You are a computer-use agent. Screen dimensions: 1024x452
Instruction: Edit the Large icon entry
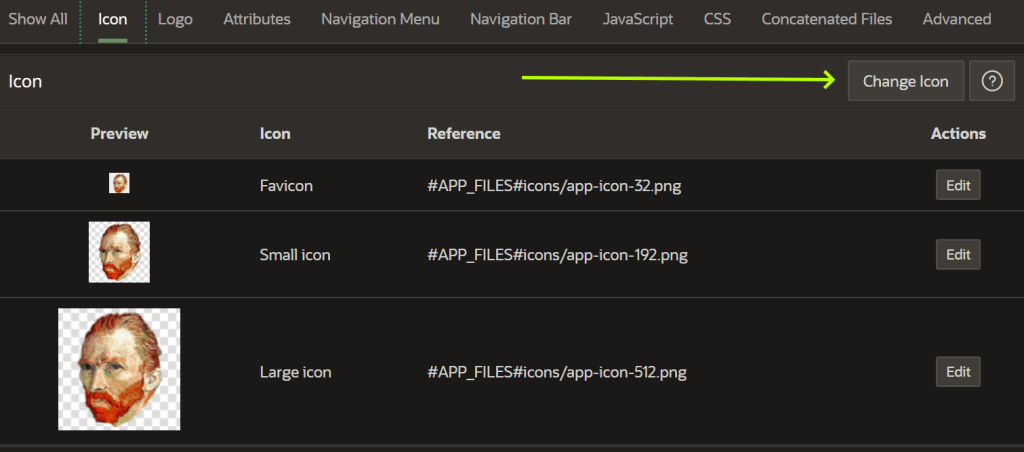pos(958,372)
